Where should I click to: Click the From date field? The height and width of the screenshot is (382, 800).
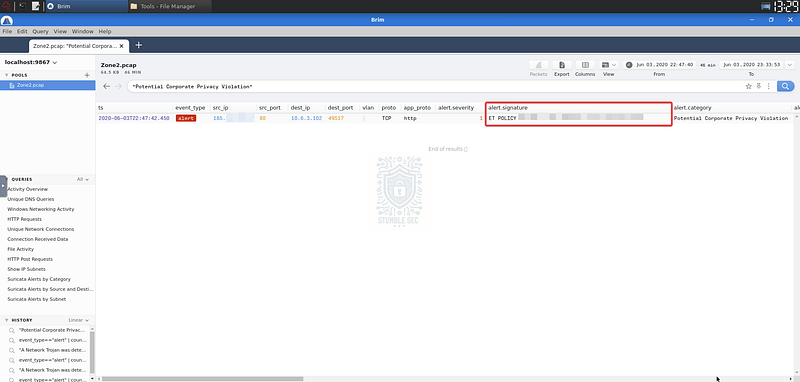(x=665, y=65)
